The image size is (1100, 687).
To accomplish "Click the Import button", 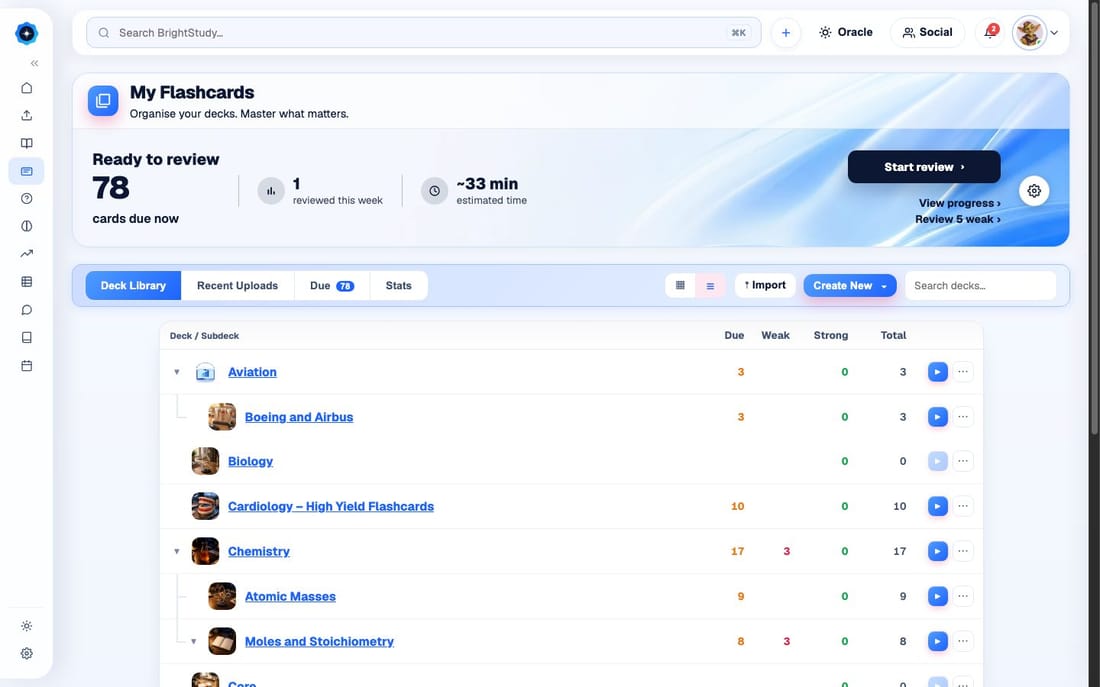I will [x=765, y=285].
